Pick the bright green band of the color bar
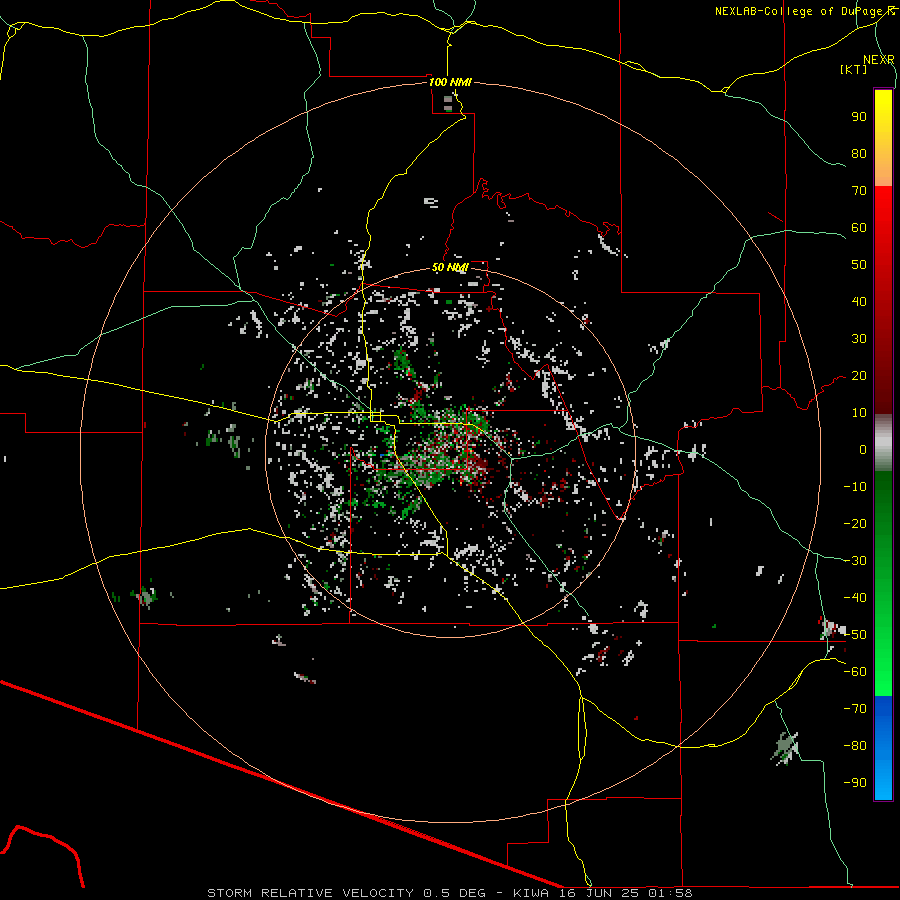Image resolution: width=900 pixels, height=900 pixels. tap(883, 666)
